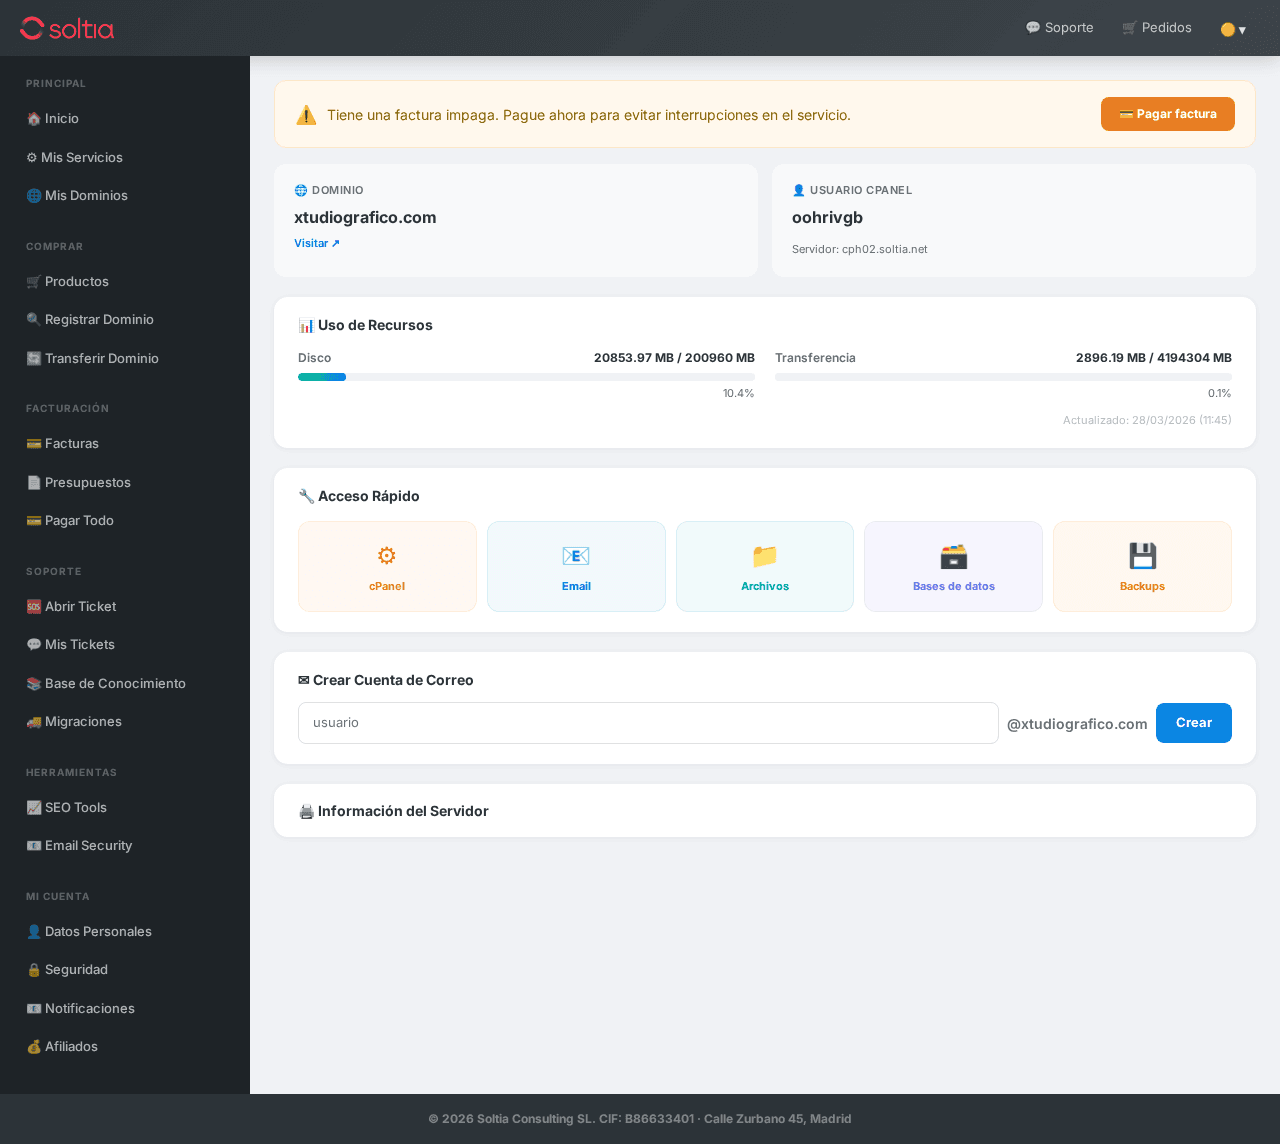Viewport: 1280px width, 1144px height.
Task: Open Soporte in the top navigation
Action: 1059,27
